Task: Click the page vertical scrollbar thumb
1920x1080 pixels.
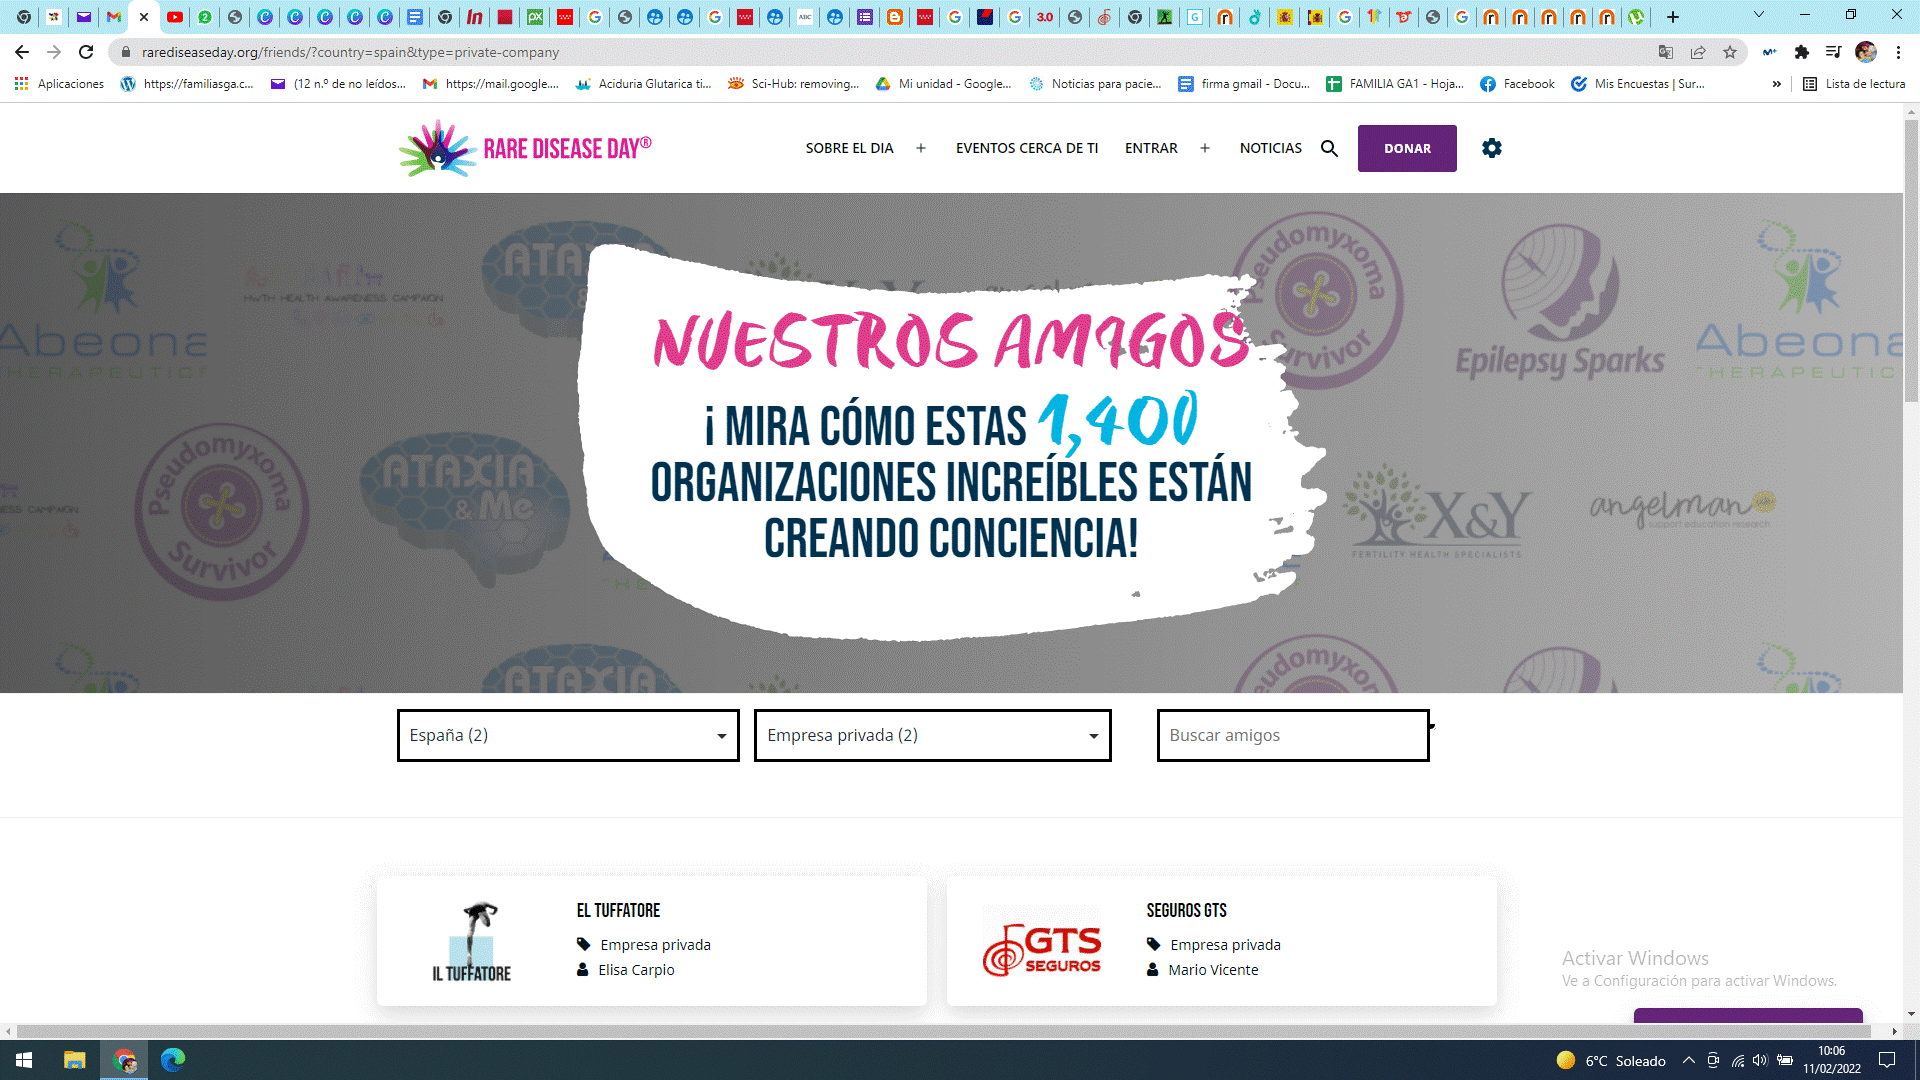Action: pos(1911,260)
